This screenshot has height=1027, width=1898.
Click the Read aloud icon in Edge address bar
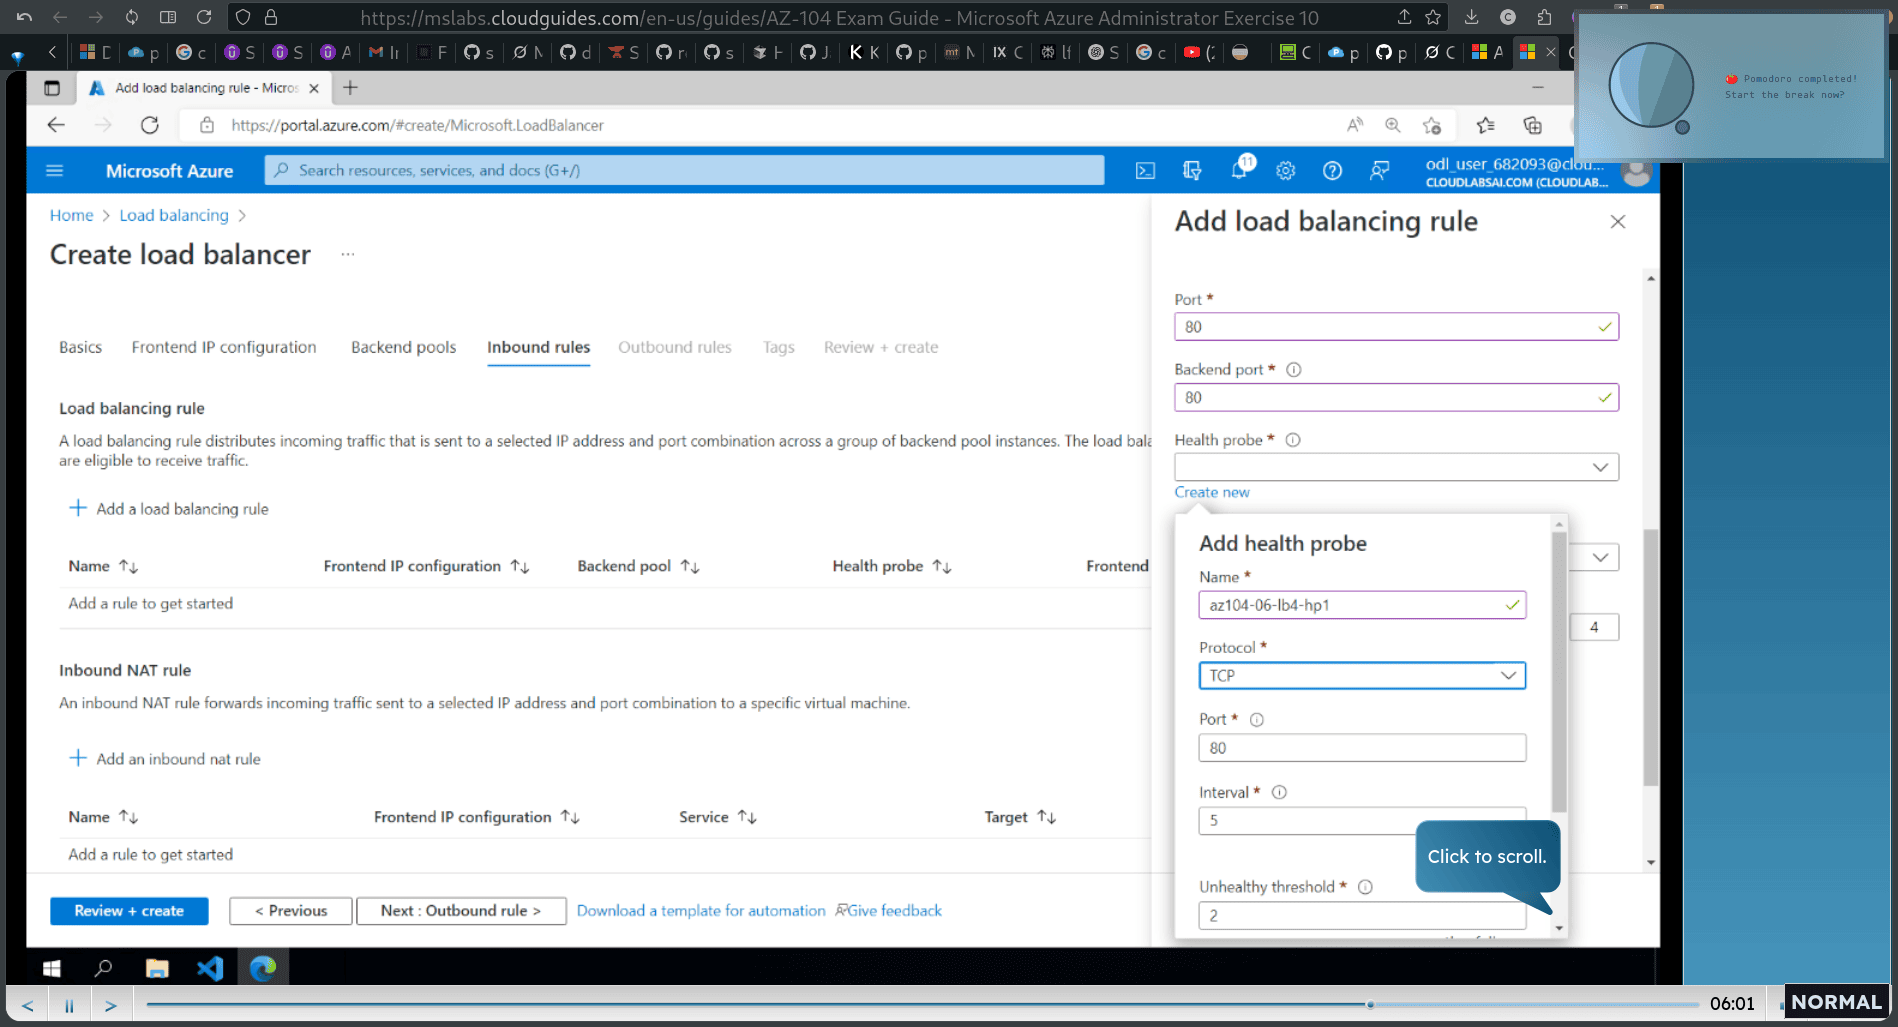pyautogui.click(x=1354, y=125)
